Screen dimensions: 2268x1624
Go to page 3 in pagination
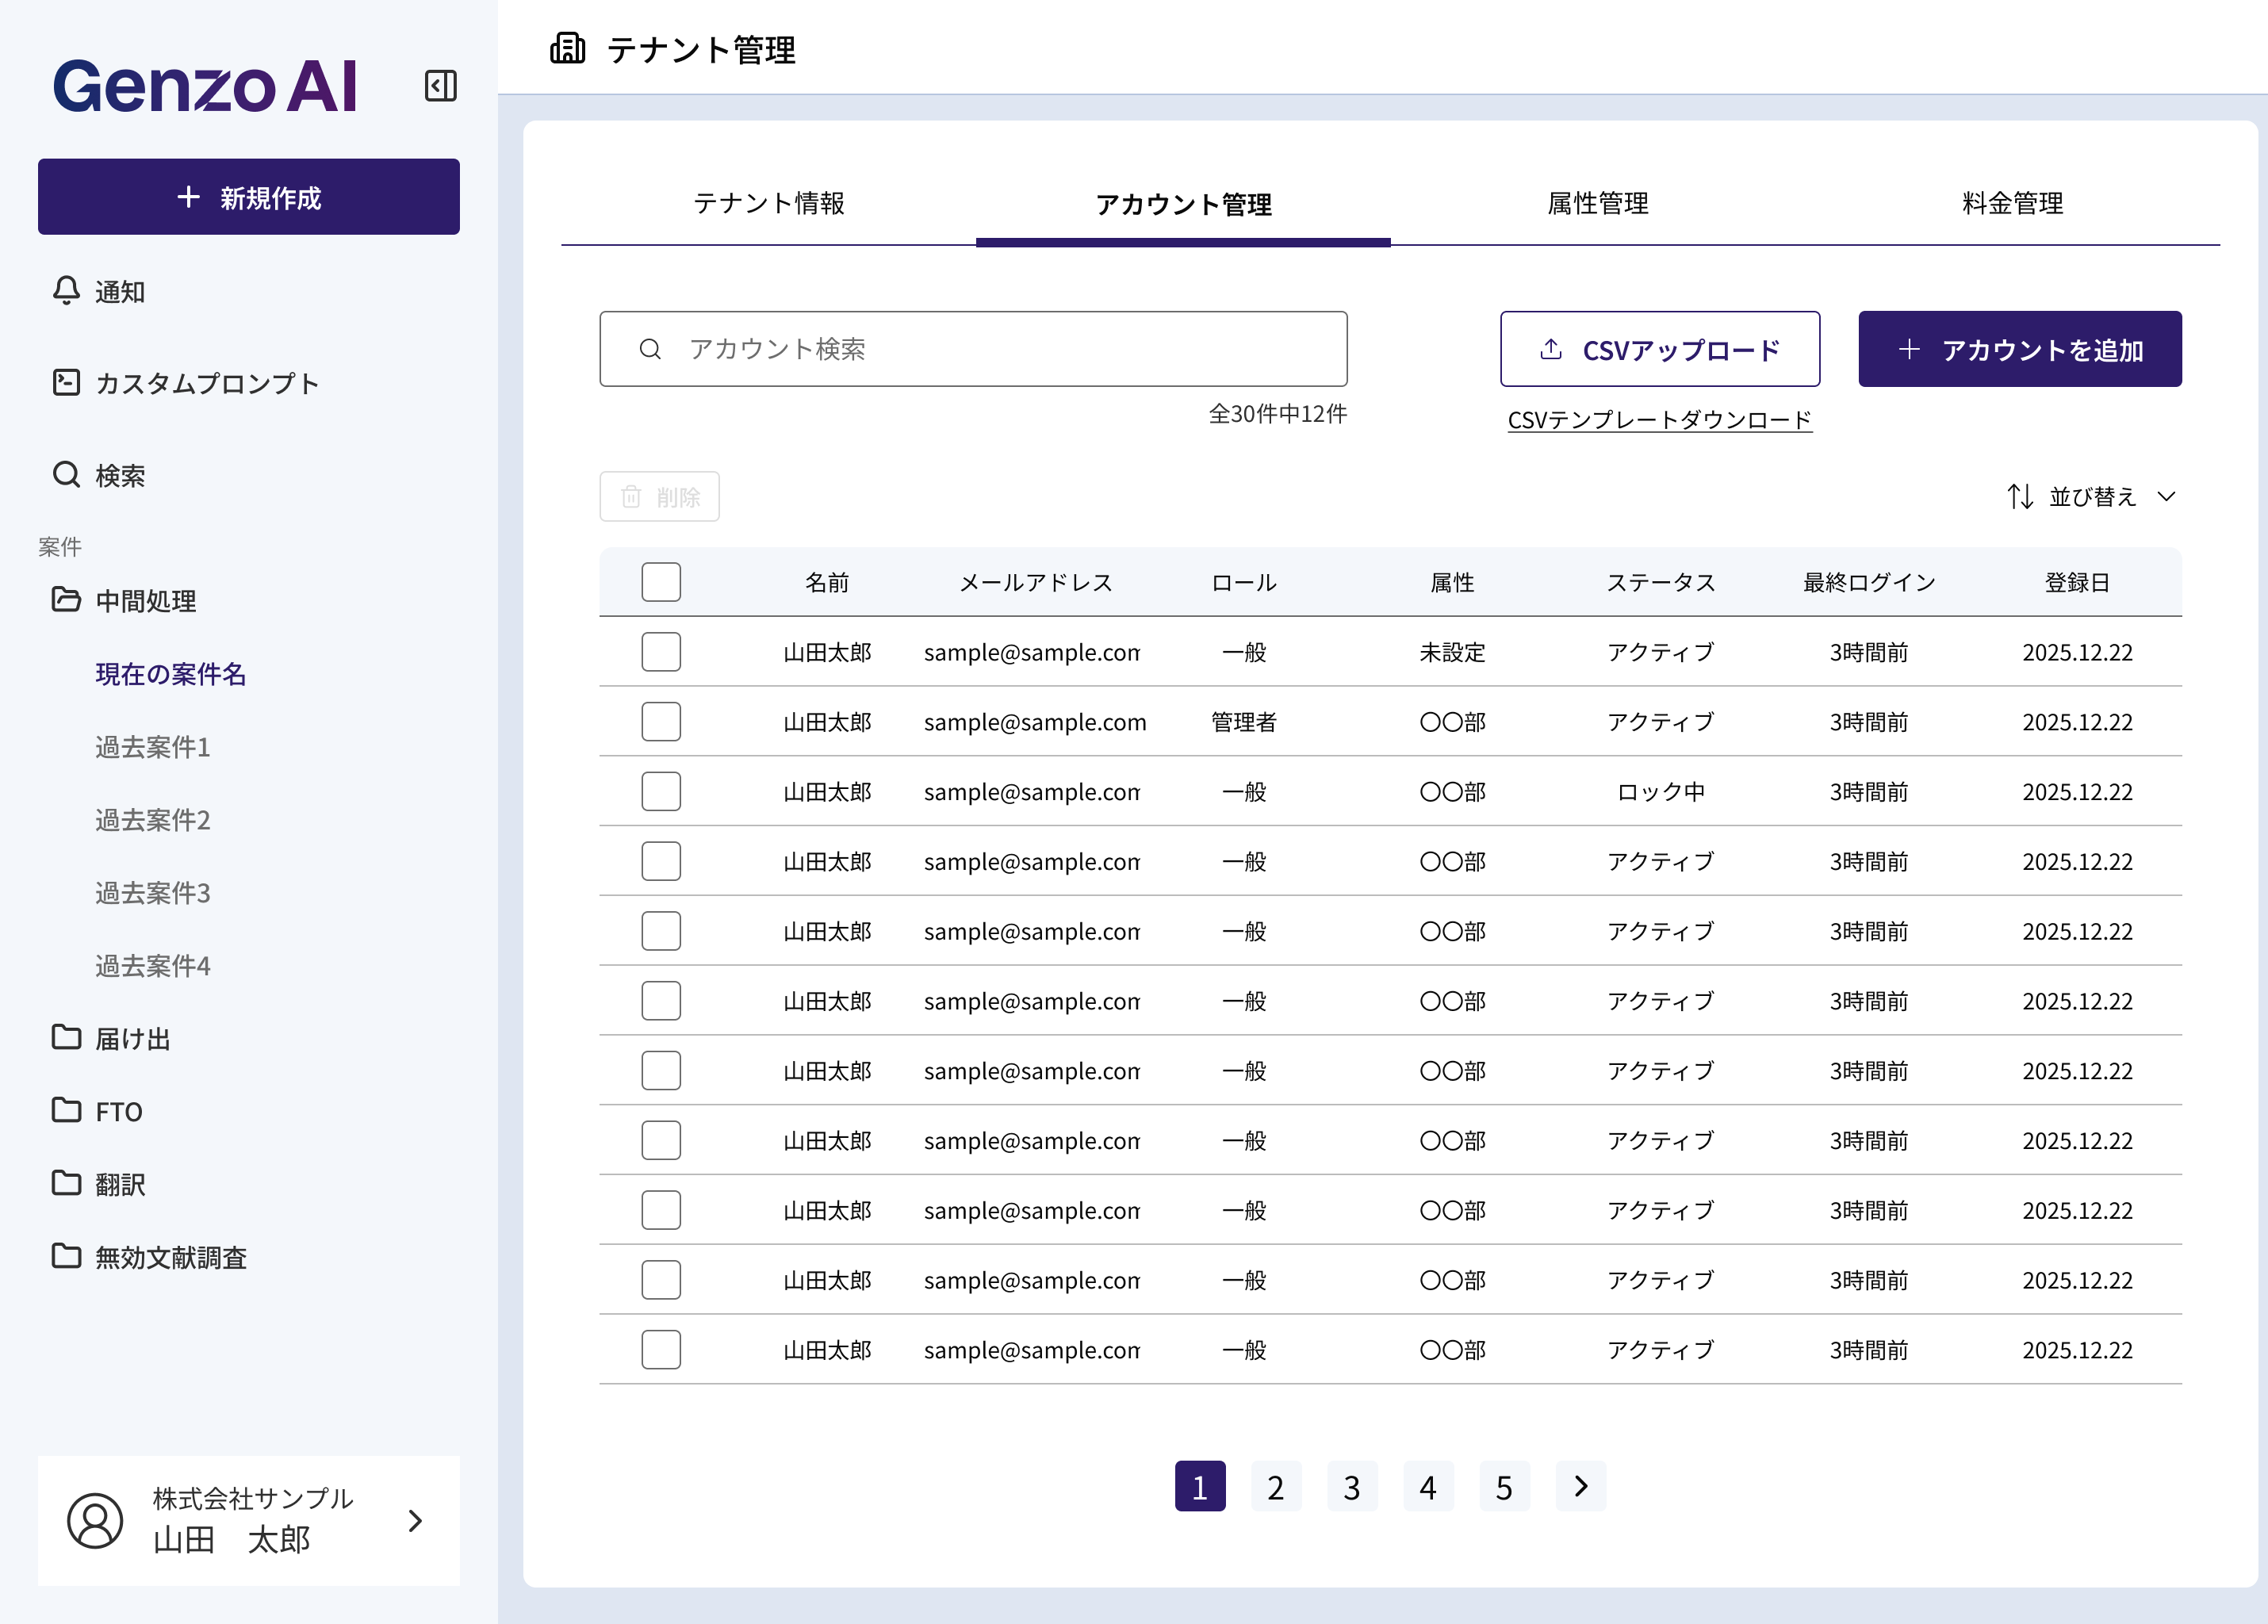(1352, 1486)
